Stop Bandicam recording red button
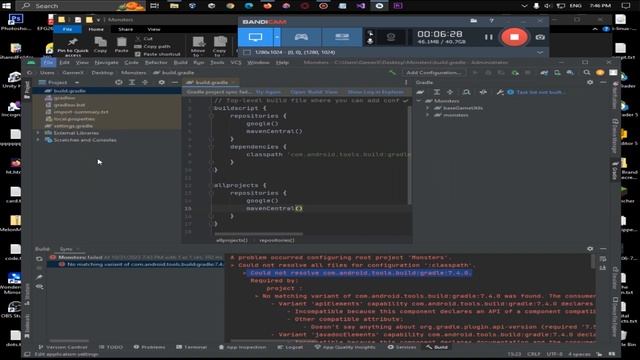Viewport: 640px width, 360px height. click(514, 37)
